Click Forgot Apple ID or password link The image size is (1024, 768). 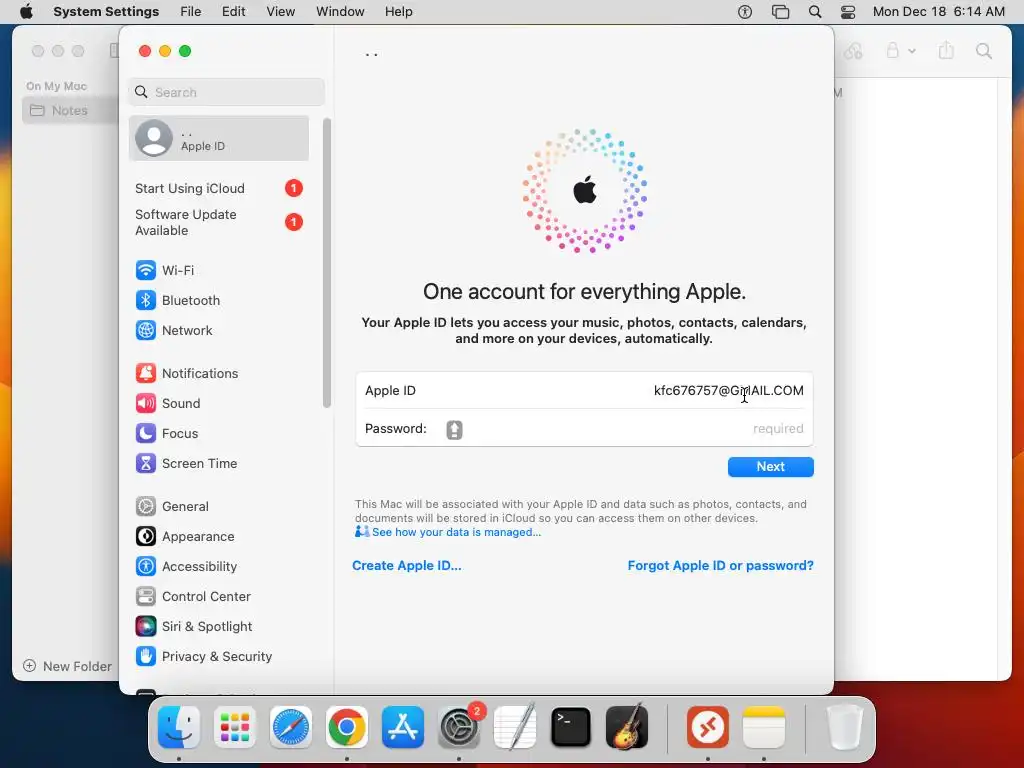click(x=720, y=566)
